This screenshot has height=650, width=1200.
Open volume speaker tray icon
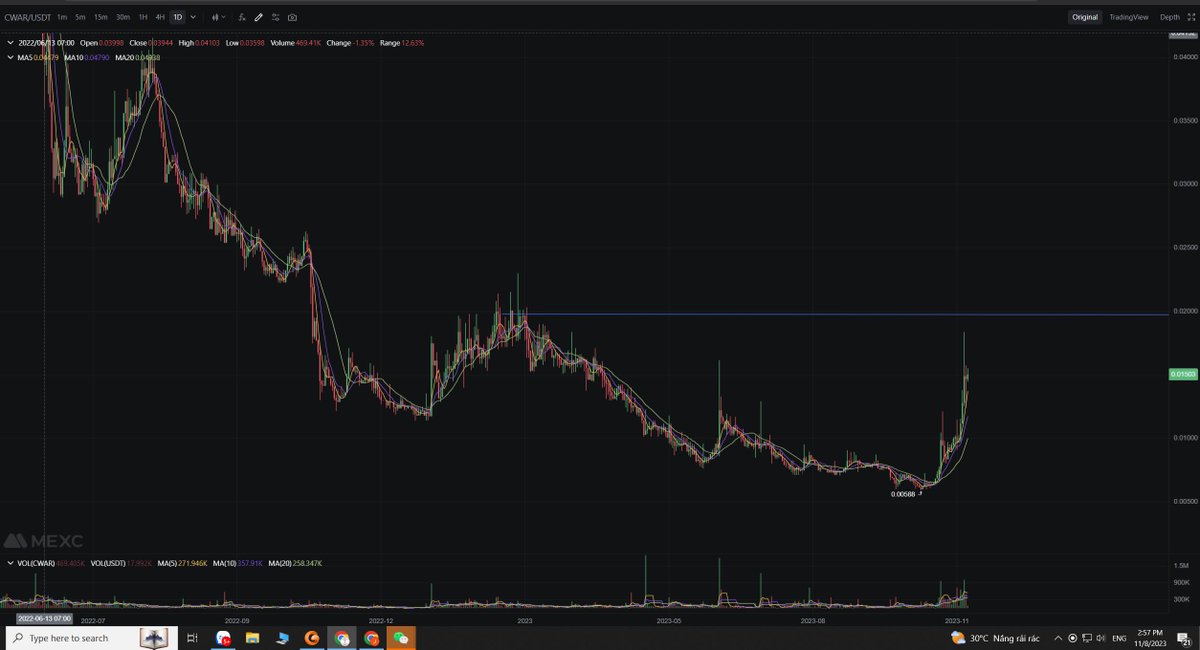point(1100,638)
